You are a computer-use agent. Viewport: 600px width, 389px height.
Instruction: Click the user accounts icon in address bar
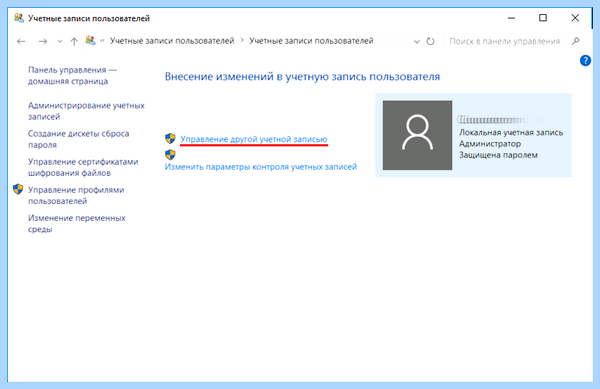(90, 40)
